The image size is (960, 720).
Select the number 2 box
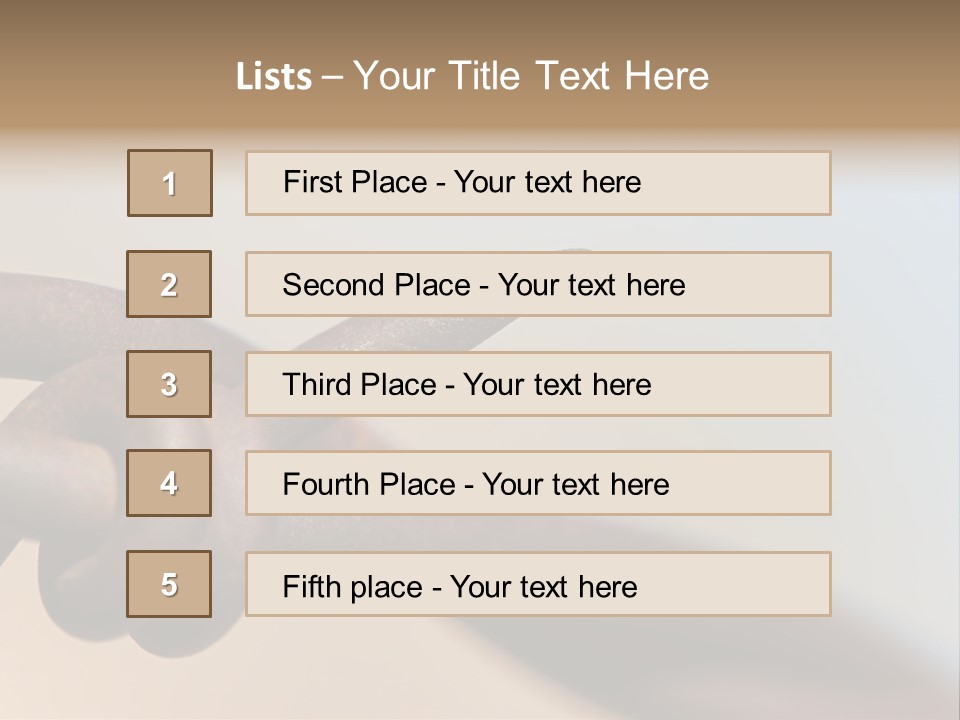point(169,284)
